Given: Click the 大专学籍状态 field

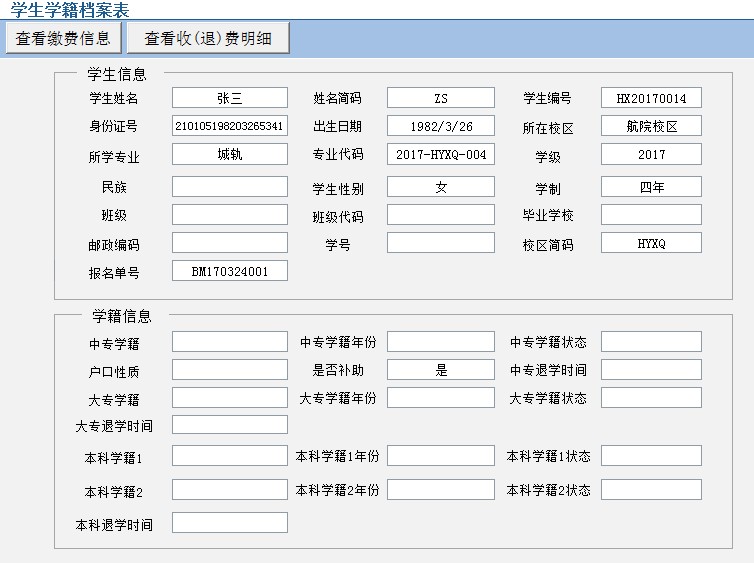Looking at the screenshot, I should [x=651, y=398].
